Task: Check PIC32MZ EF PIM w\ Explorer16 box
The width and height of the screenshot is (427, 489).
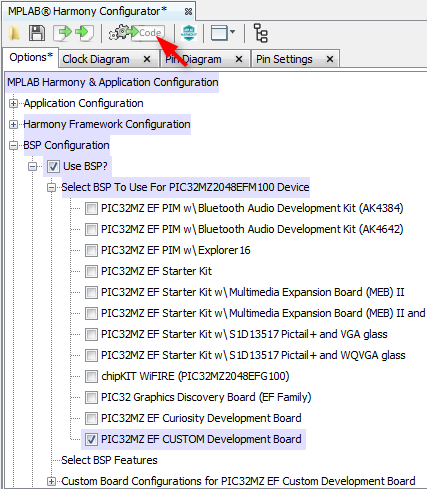Action: tap(91, 250)
